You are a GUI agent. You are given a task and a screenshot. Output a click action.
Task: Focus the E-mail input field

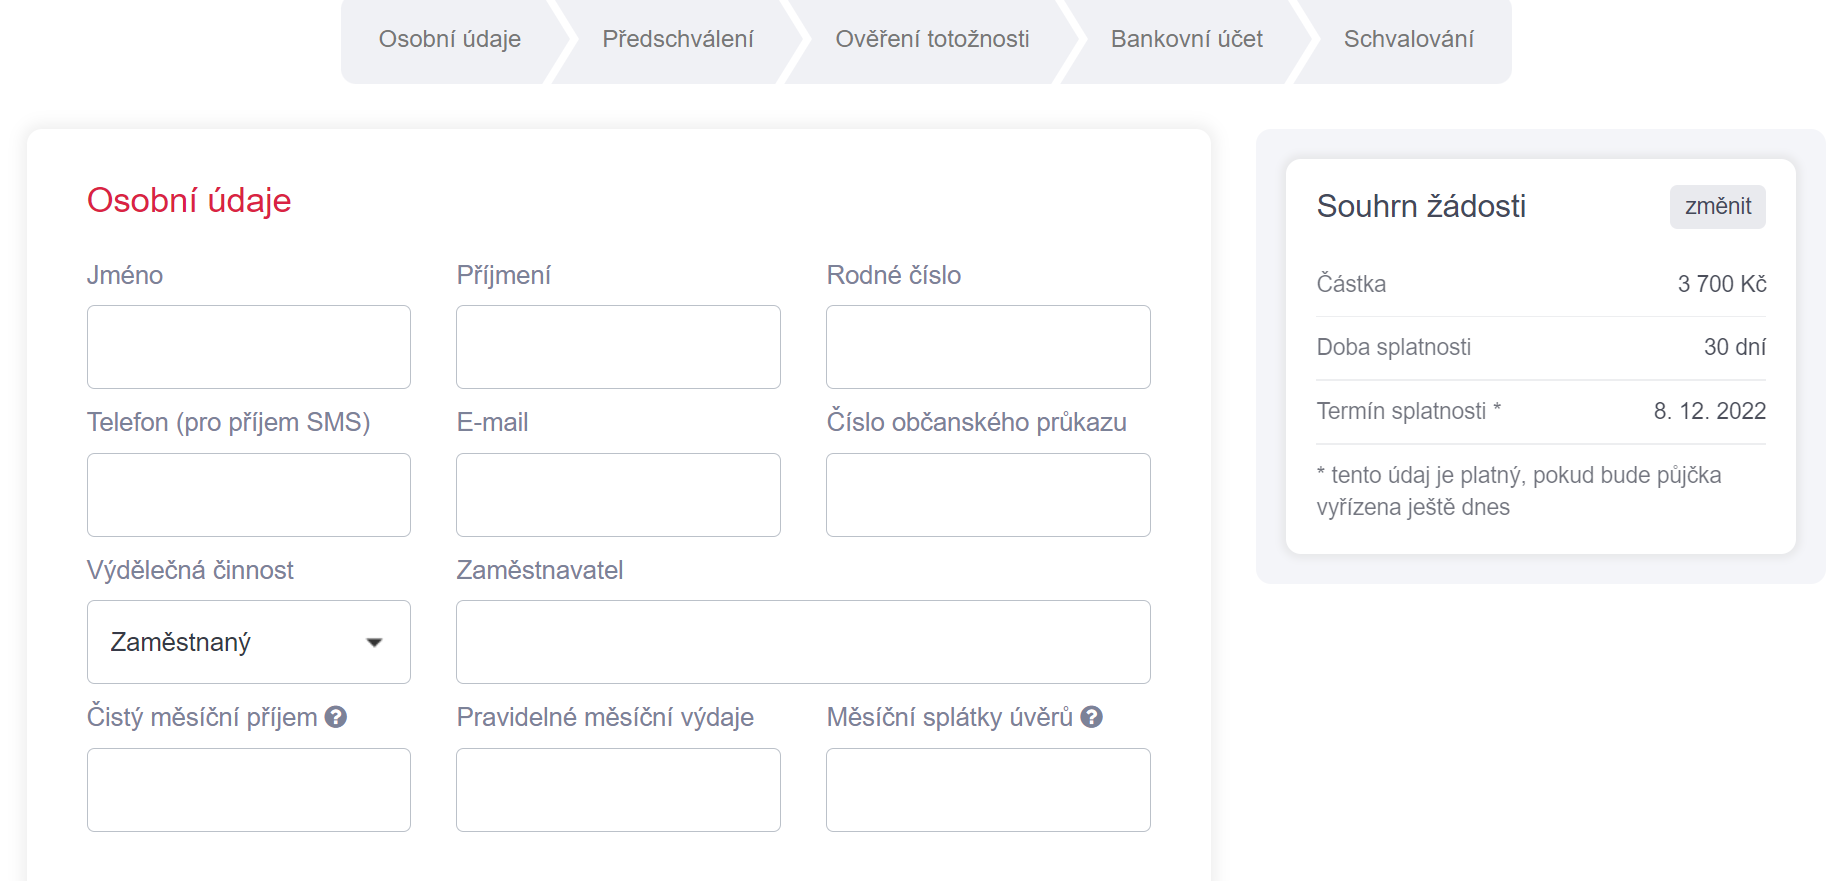(618, 495)
